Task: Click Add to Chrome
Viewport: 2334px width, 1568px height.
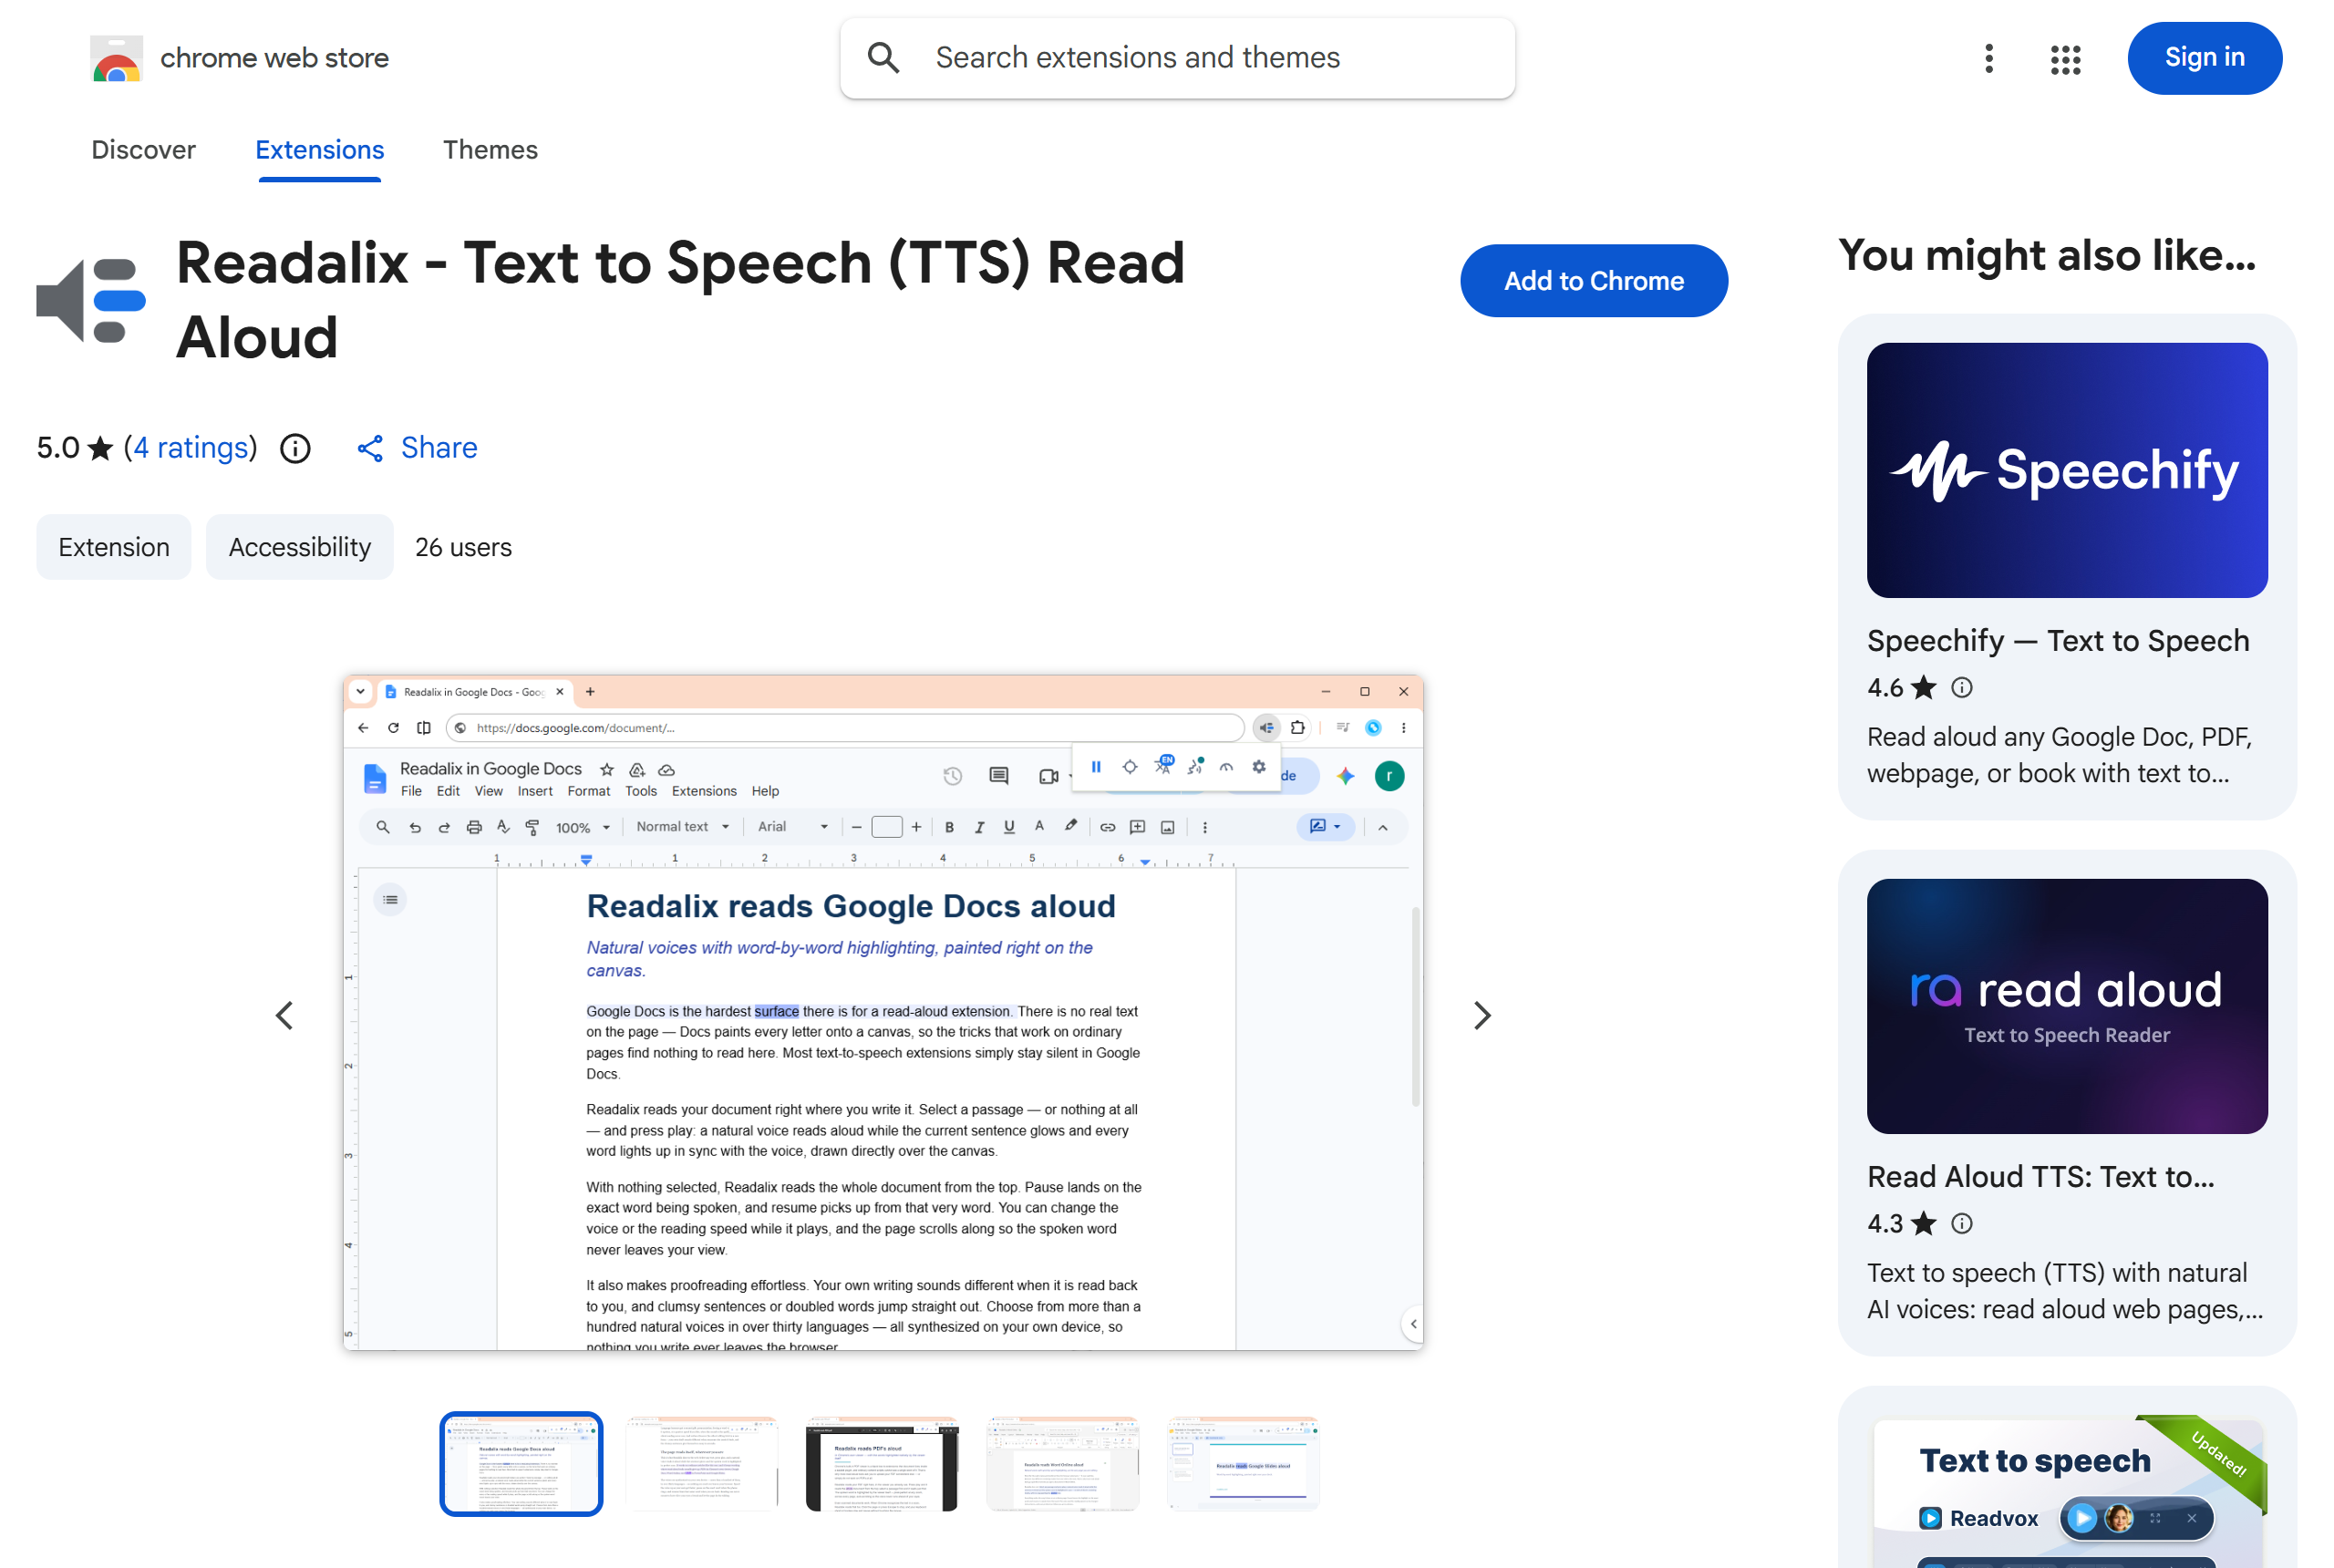Action: [1593, 281]
